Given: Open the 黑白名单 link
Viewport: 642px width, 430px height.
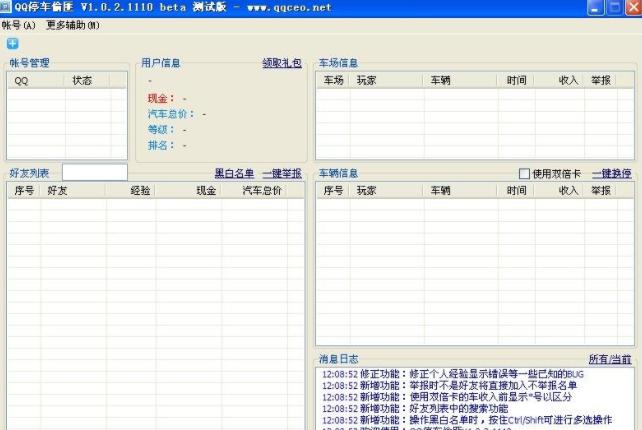Looking at the screenshot, I should coord(234,174).
